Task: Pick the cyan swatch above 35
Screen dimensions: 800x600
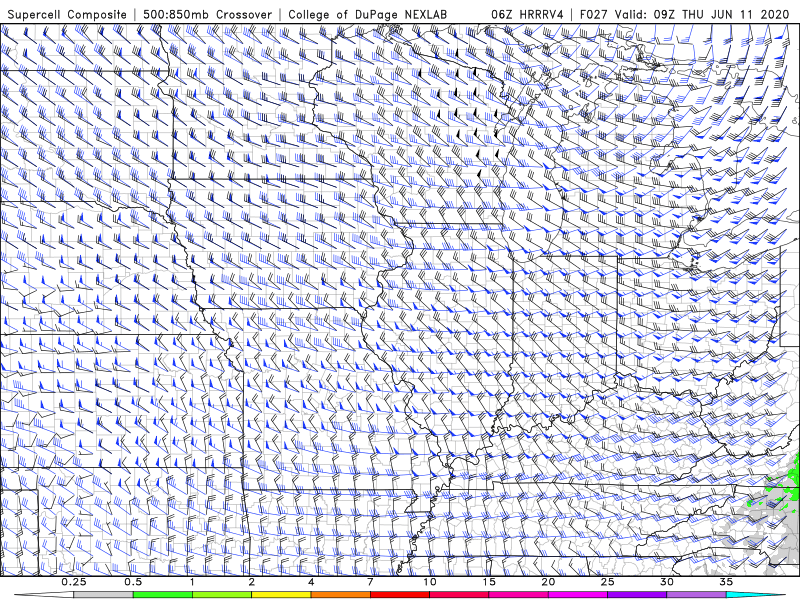Action: tap(755, 595)
